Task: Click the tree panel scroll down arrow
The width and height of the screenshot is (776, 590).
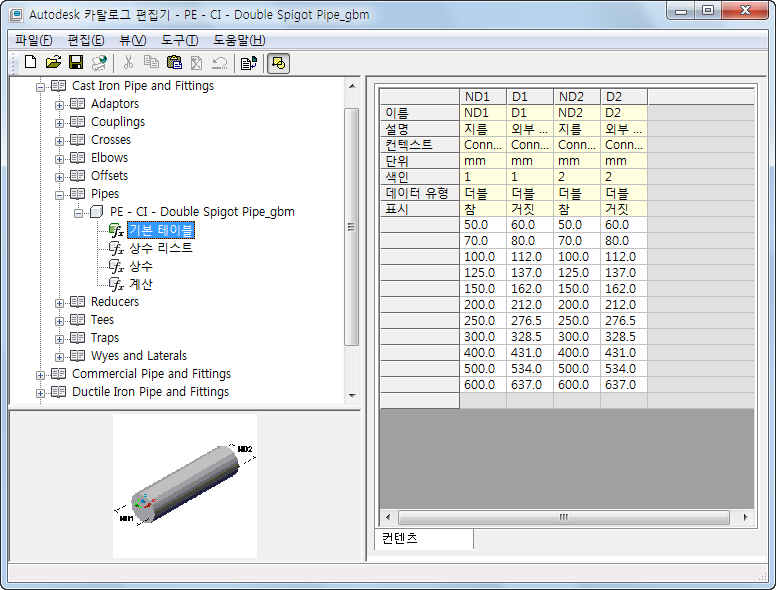Action: tap(352, 395)
